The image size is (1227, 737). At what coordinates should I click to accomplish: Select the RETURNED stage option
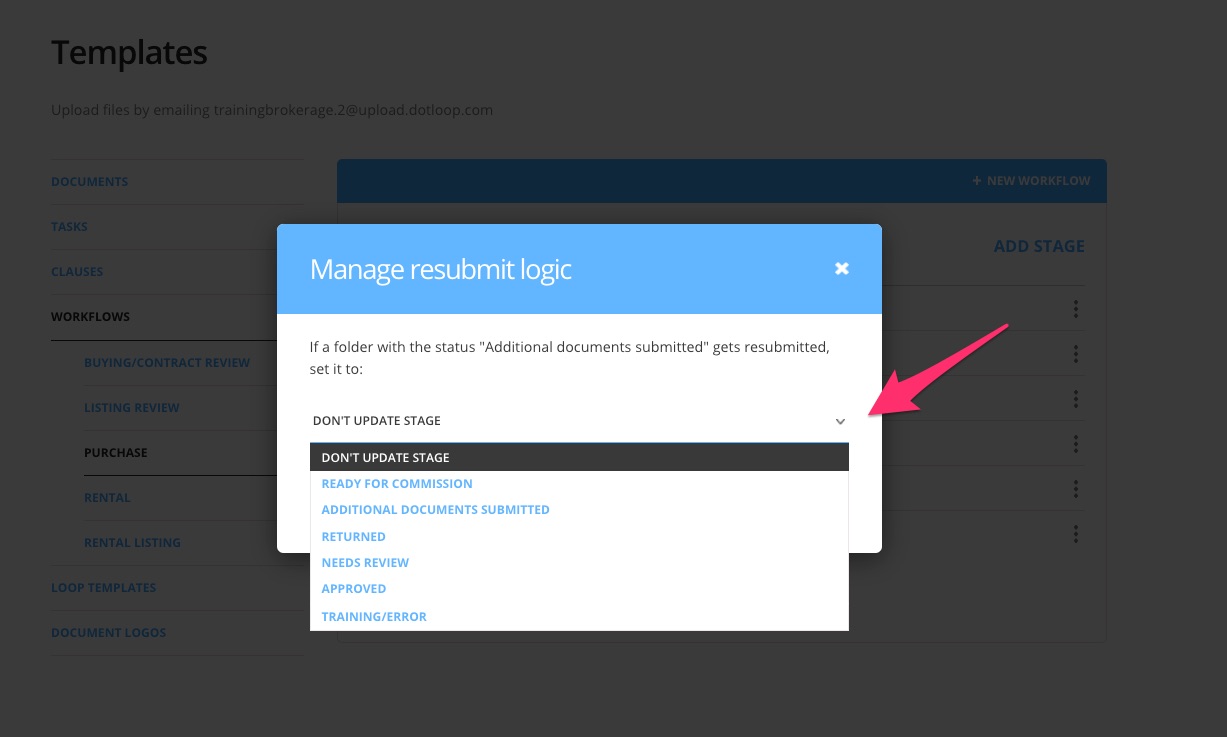pos(353,536)
